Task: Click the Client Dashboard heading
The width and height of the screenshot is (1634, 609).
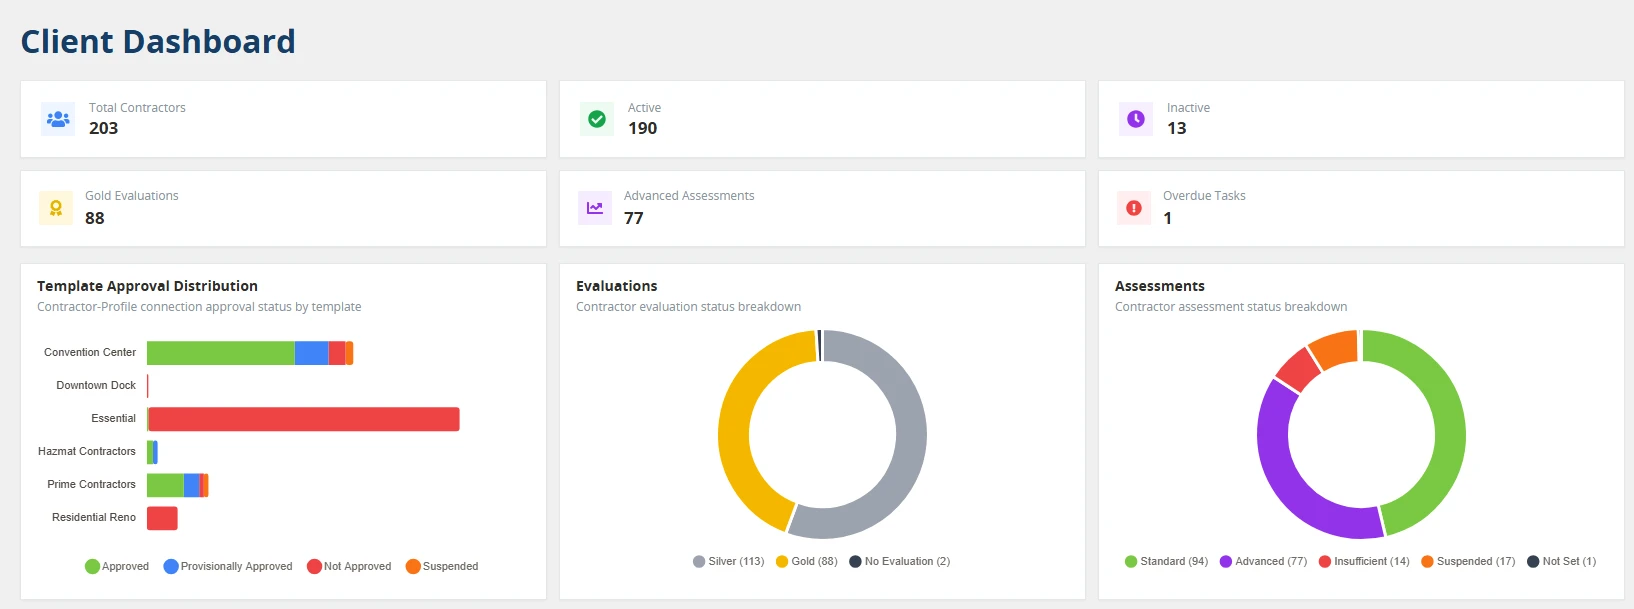Action: click(158, 42)
